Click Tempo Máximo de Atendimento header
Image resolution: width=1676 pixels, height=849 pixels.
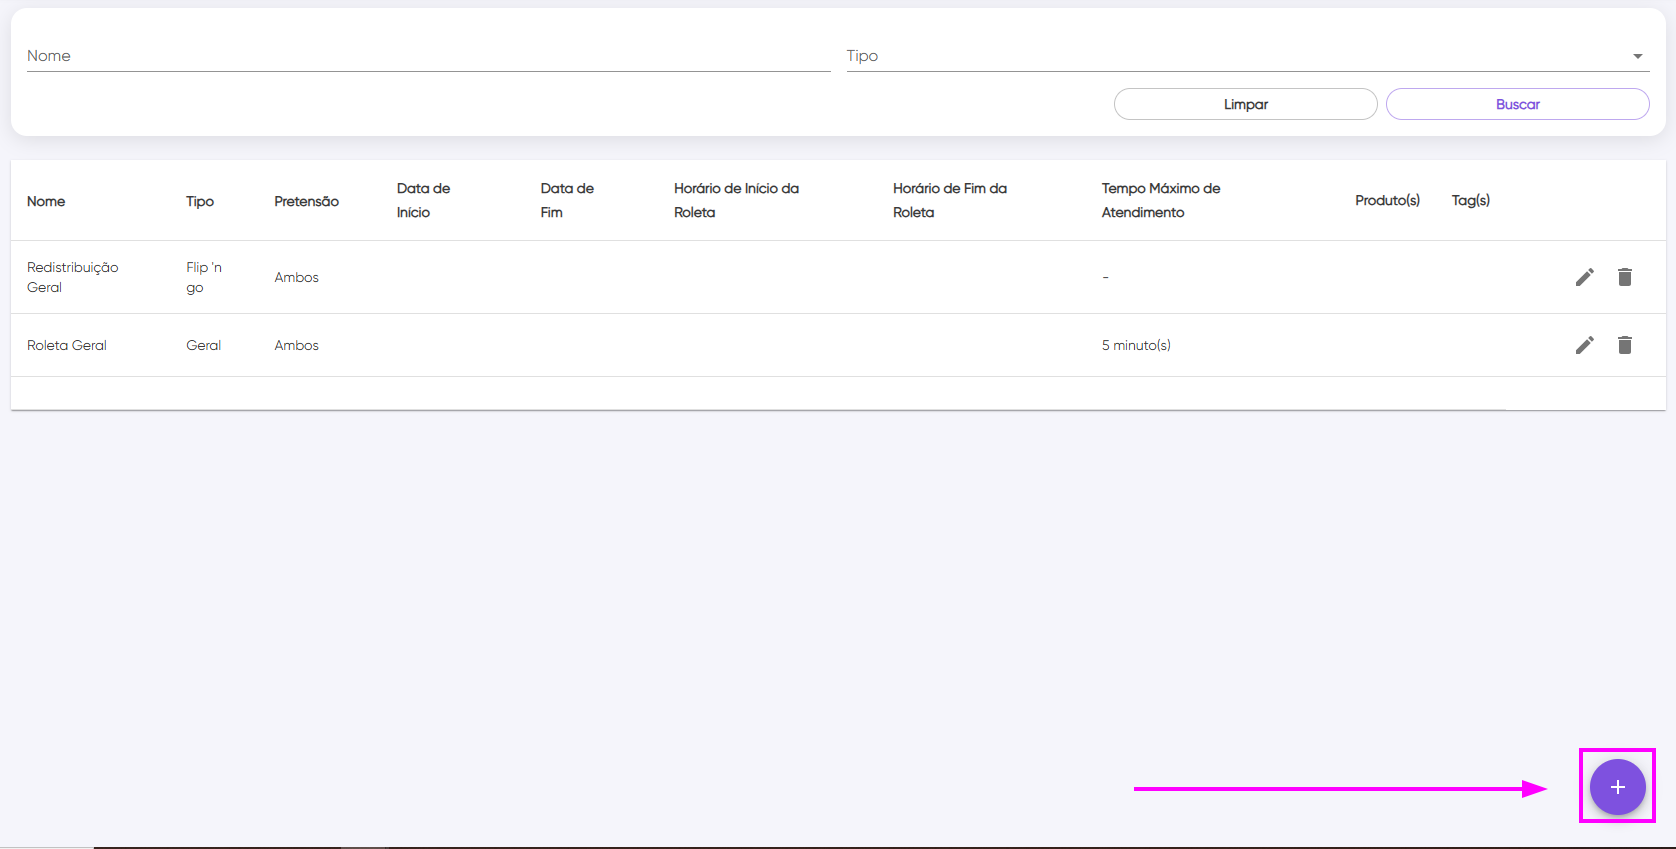pyautogui.click(x=1161, y=200)
